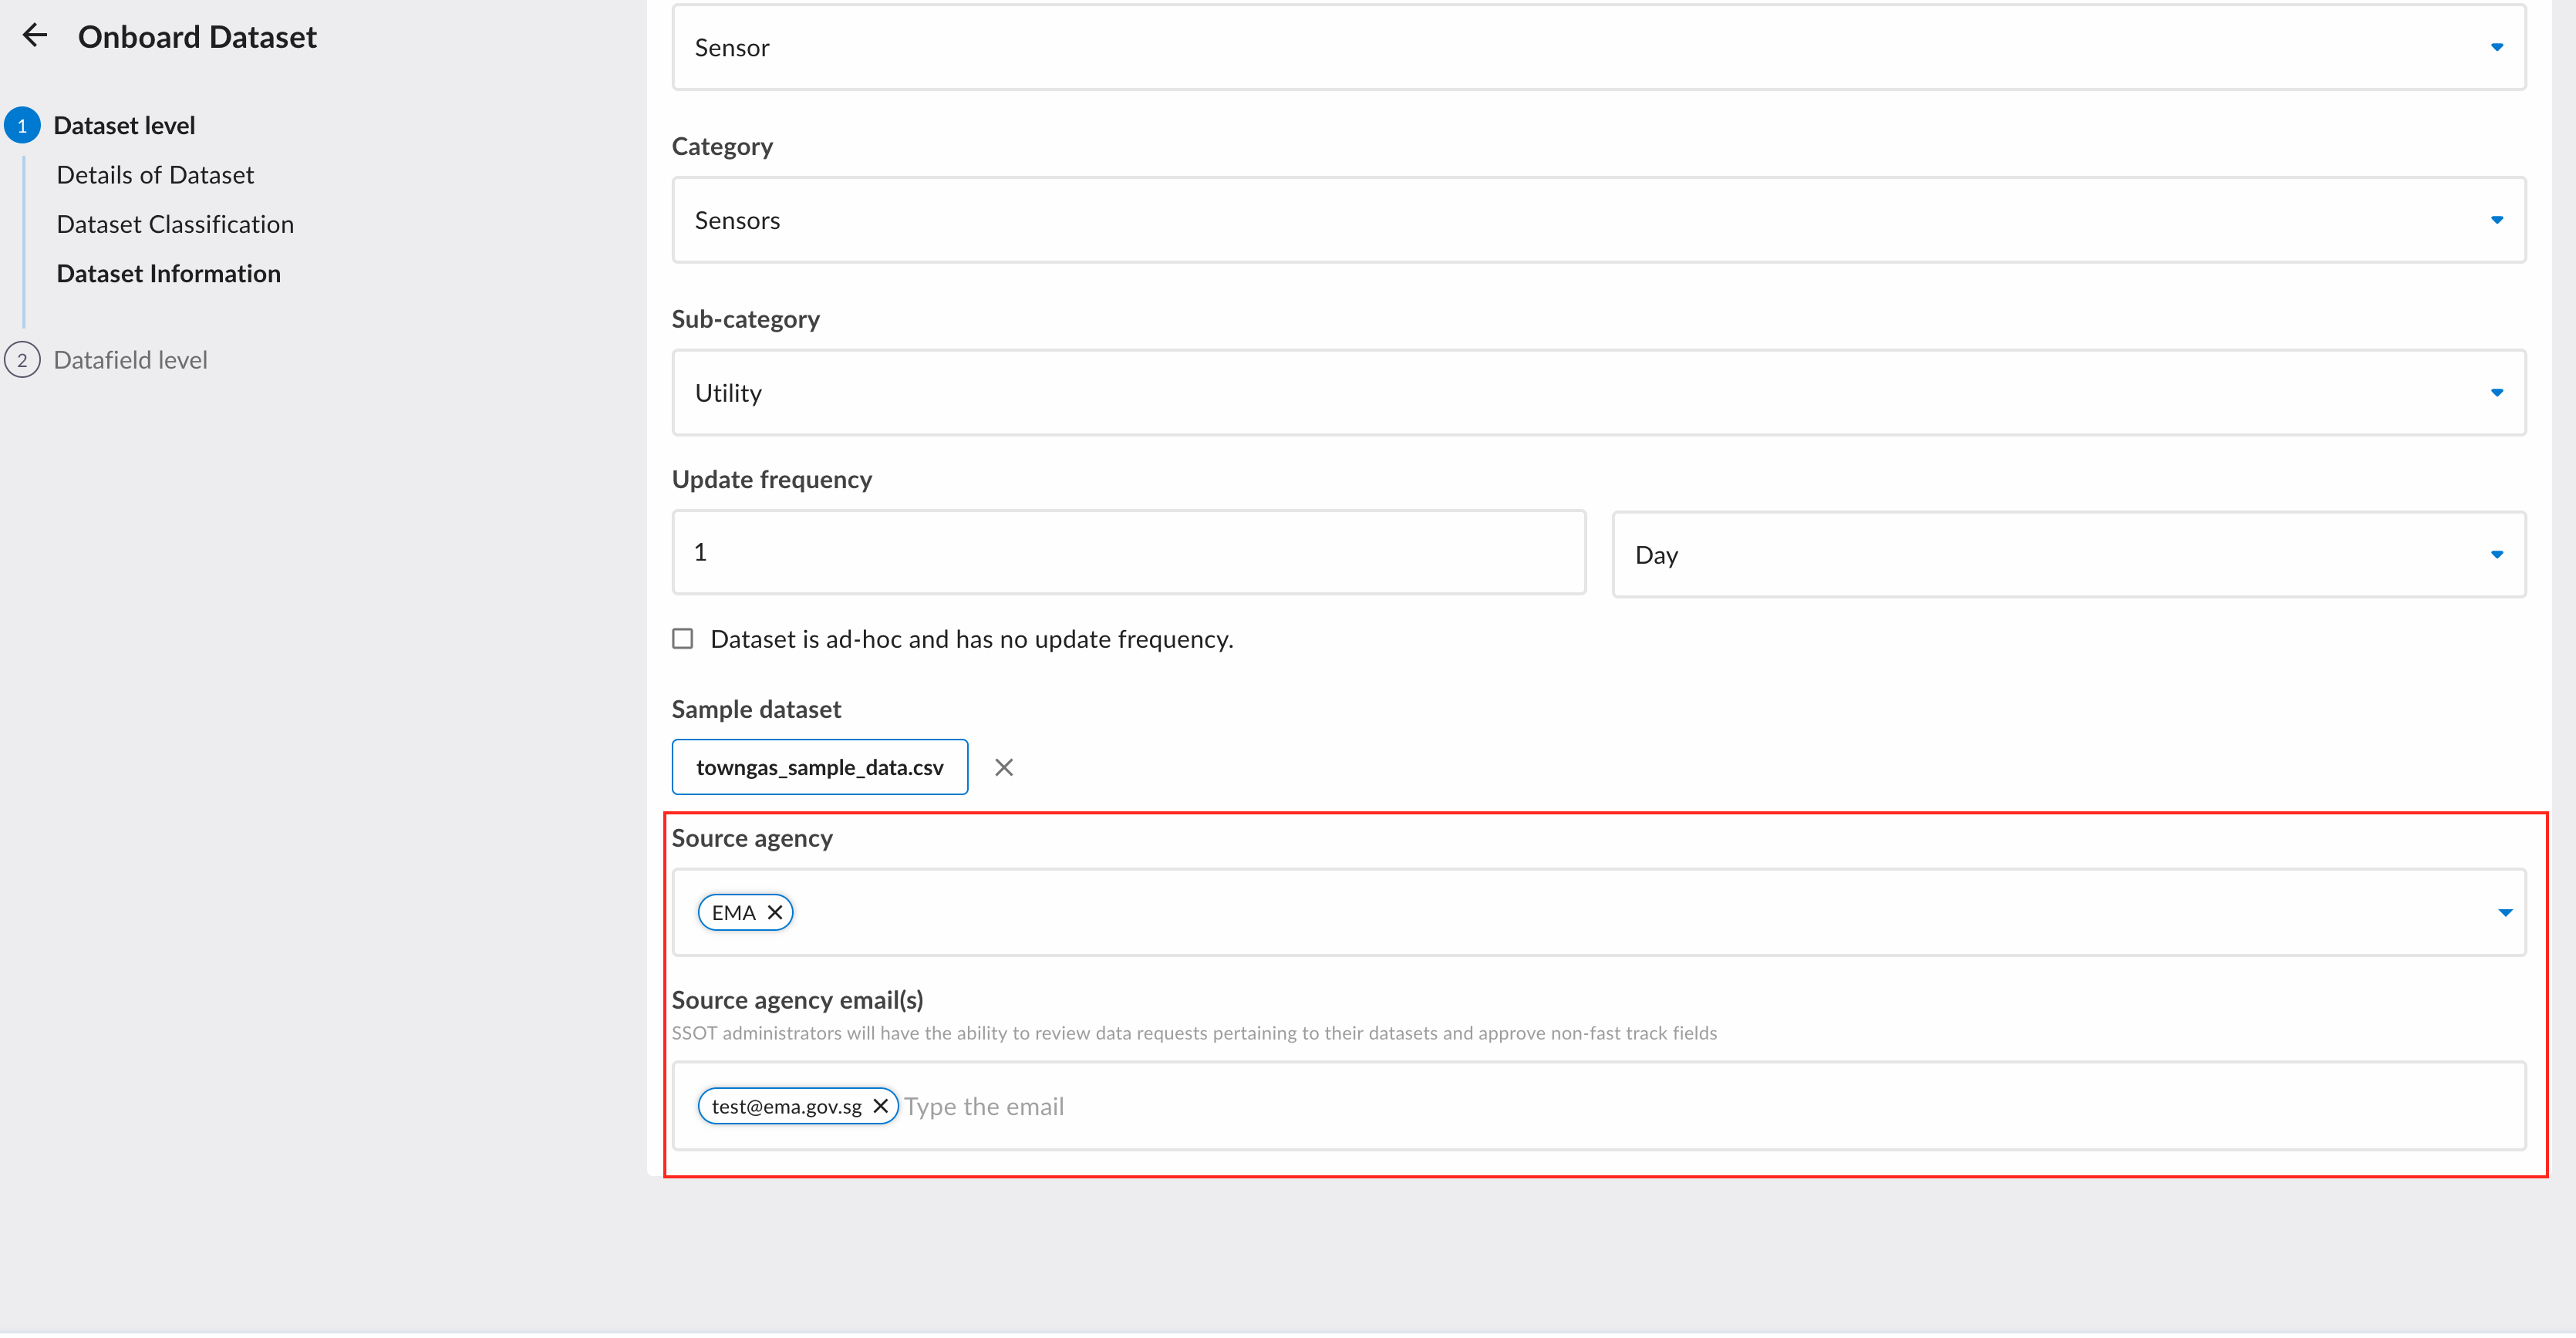Select the test@ema.gov.sg chip label
2576x1338 pixels.
click(787, 1107)
